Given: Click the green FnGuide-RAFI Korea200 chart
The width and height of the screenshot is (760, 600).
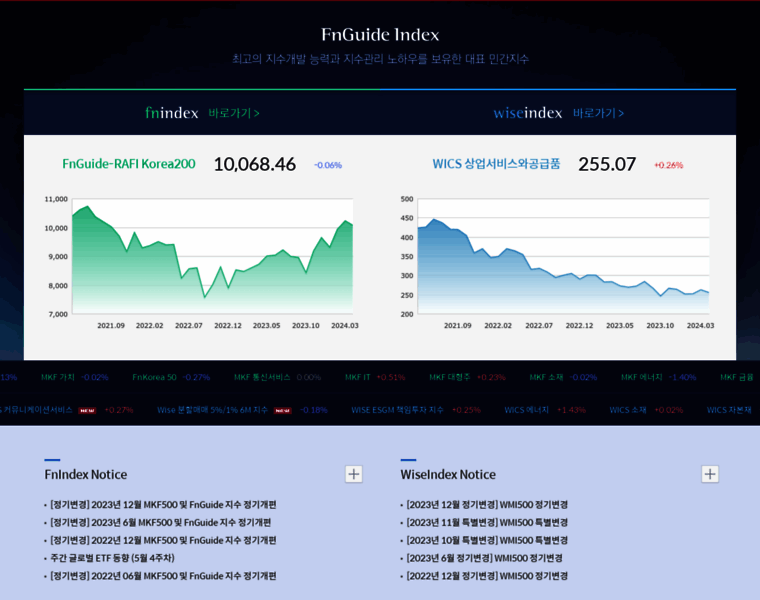Looking at the screenshot, I should (x=212, y=260).
